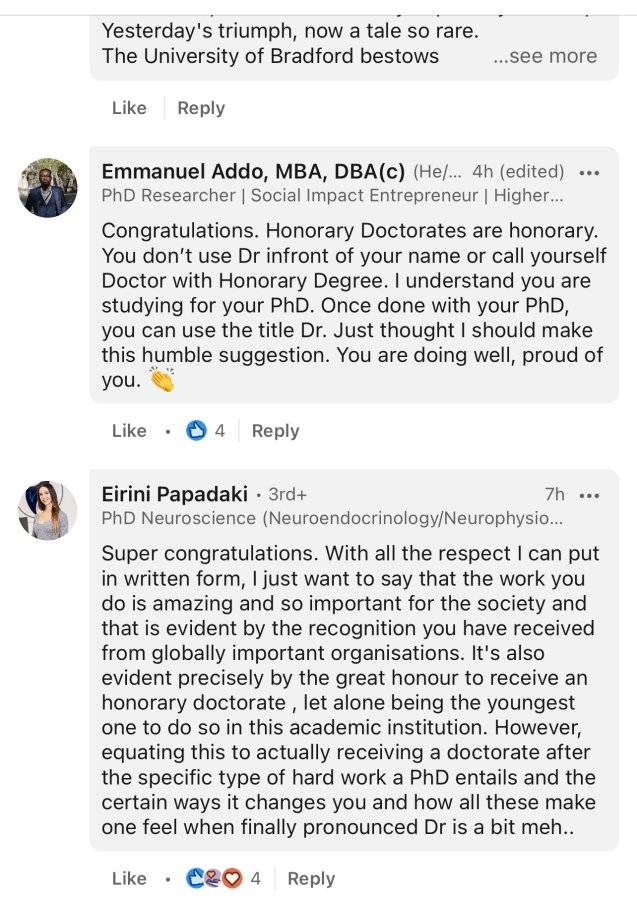Open Eirini Papadaki's profile picture
Image resolution: width=637 pixels, height=900 pixels.
coord(48,510)
